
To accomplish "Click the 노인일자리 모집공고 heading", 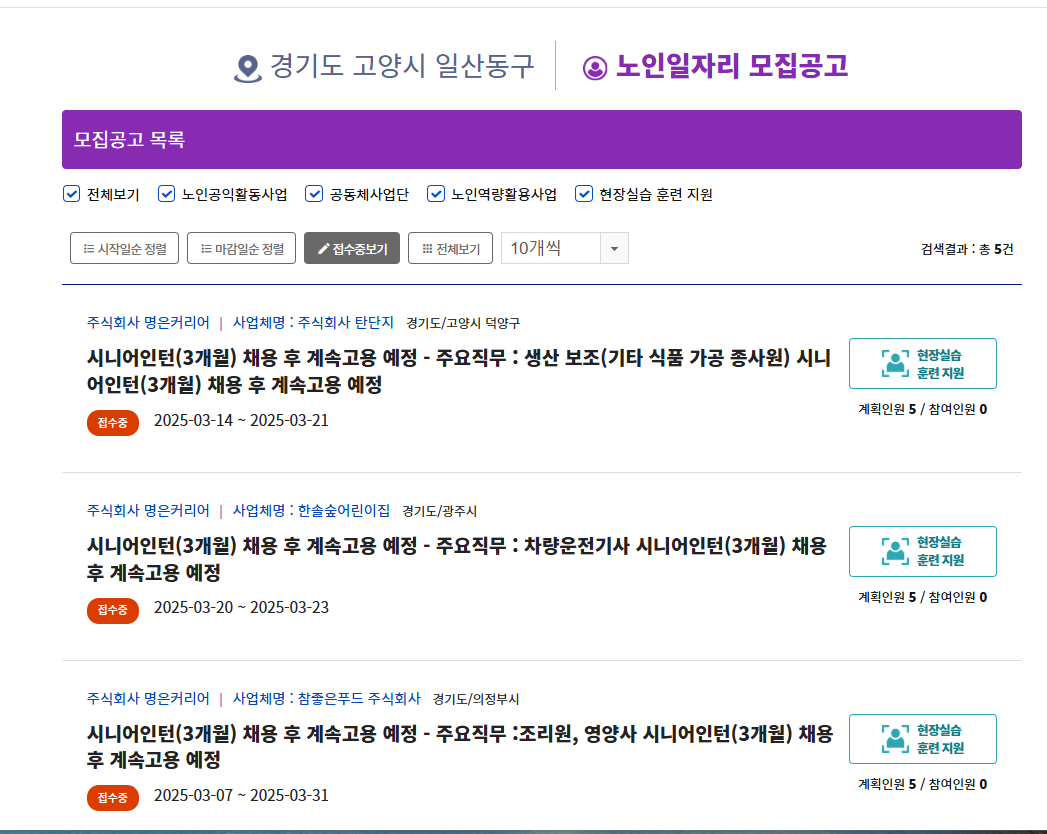I will coord(732,65).
